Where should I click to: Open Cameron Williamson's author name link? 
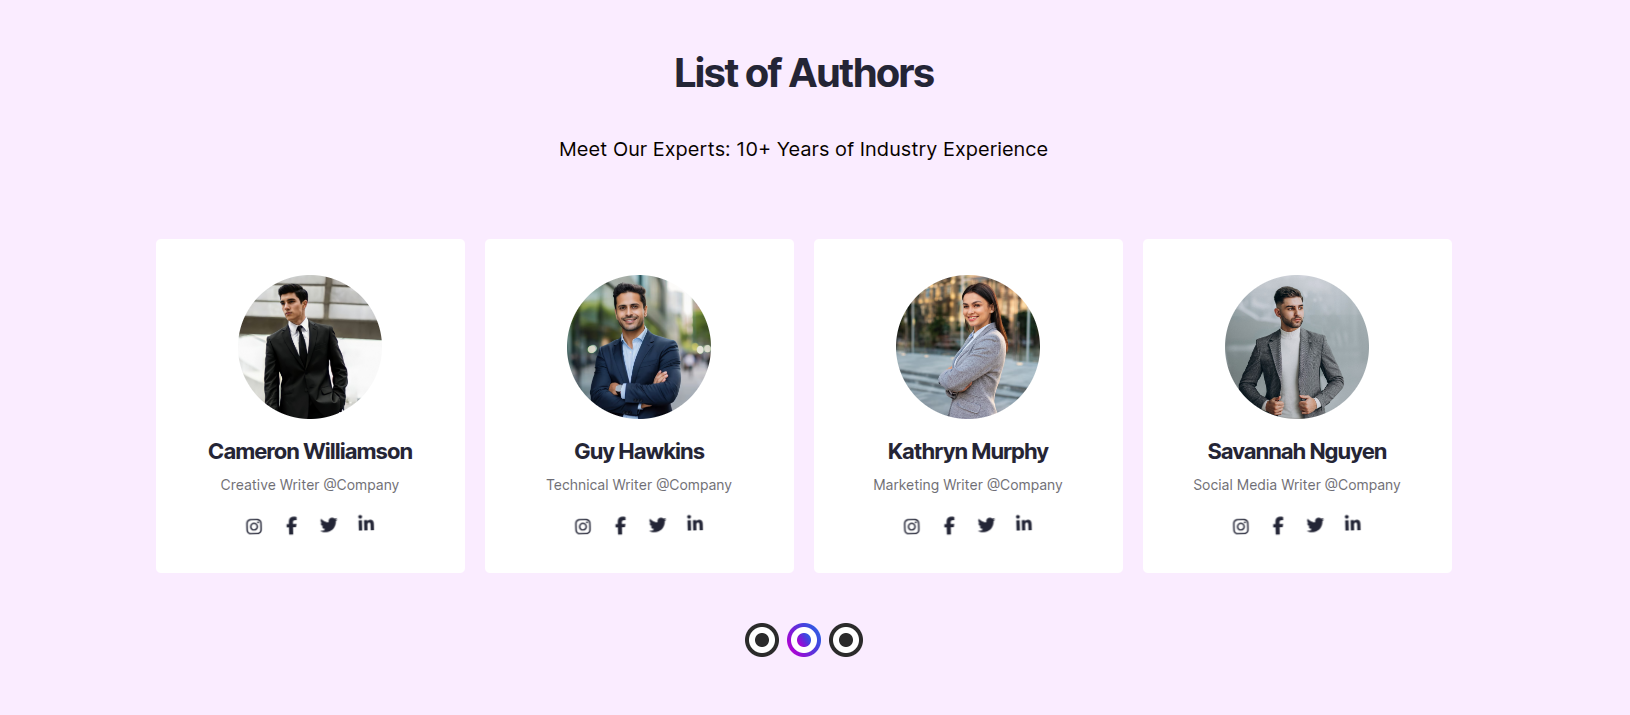point(310,452)
